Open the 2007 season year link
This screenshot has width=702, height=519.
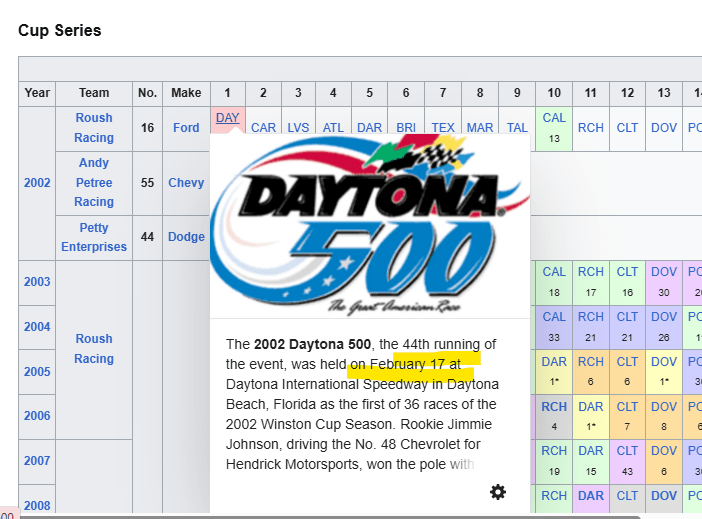[37, 462]
